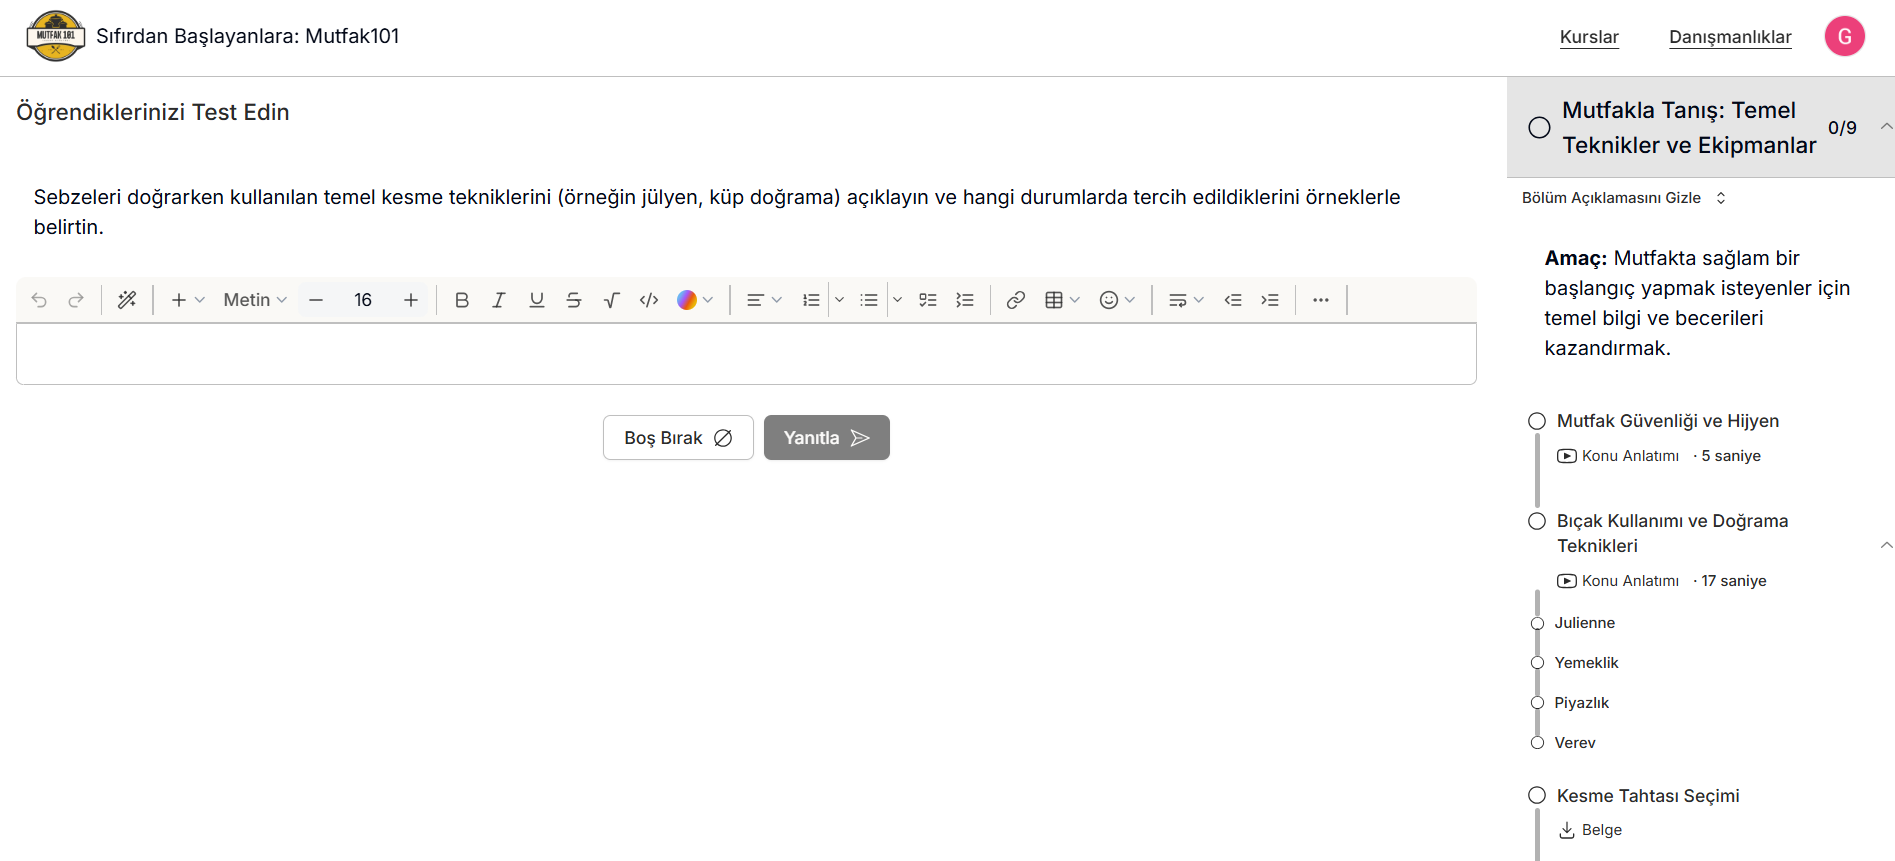Click the Julienne step circle
1895x861 pixels.
1538,623
